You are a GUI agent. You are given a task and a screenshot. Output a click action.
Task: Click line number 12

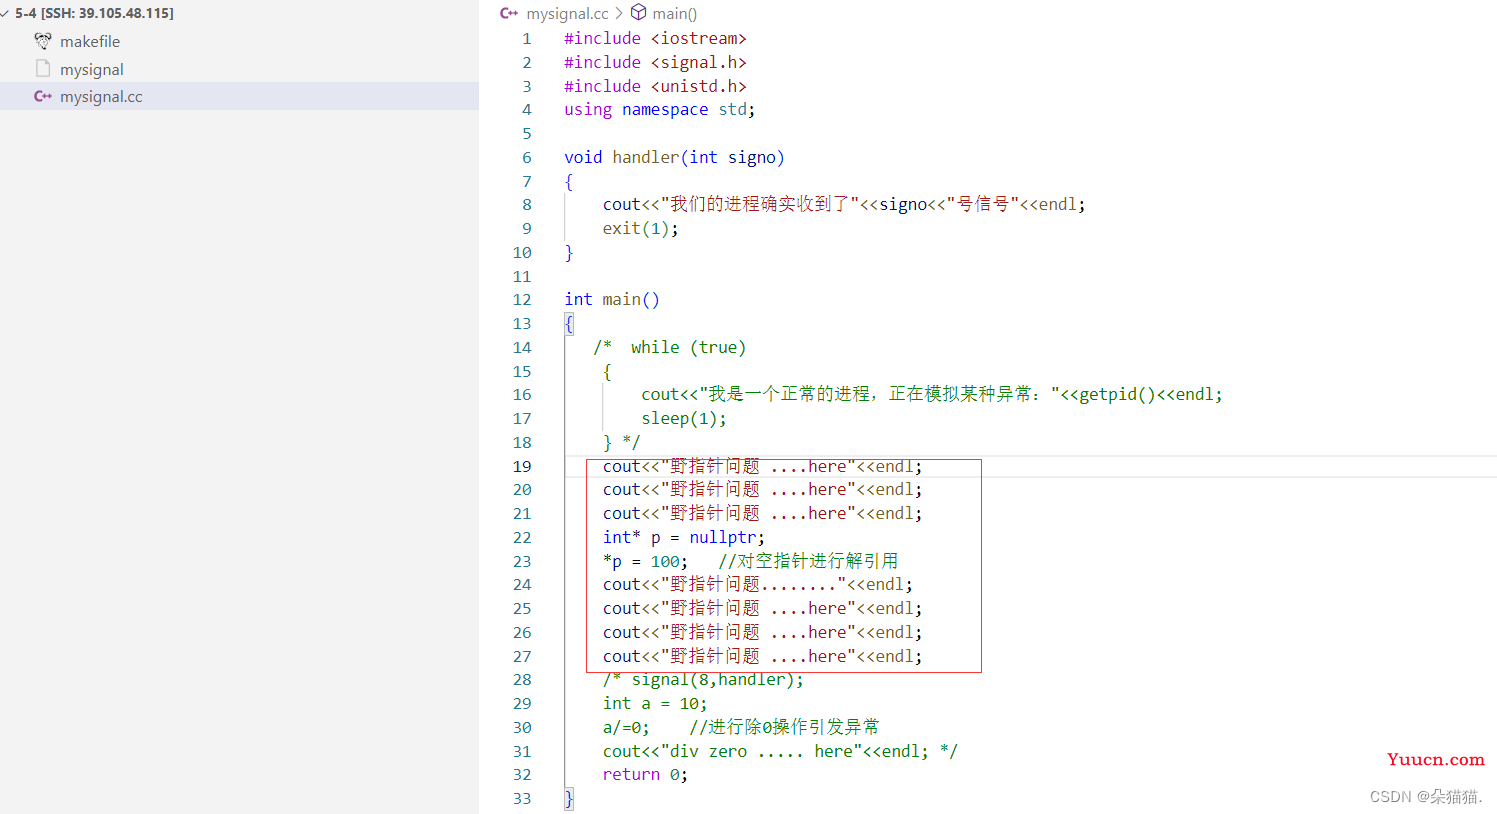click(522, 300)
